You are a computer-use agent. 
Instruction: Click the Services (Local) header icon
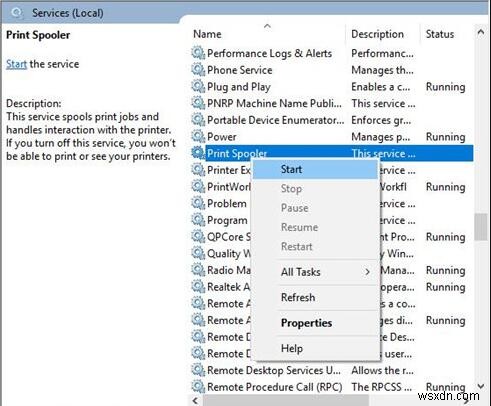(x=17, y=13)
